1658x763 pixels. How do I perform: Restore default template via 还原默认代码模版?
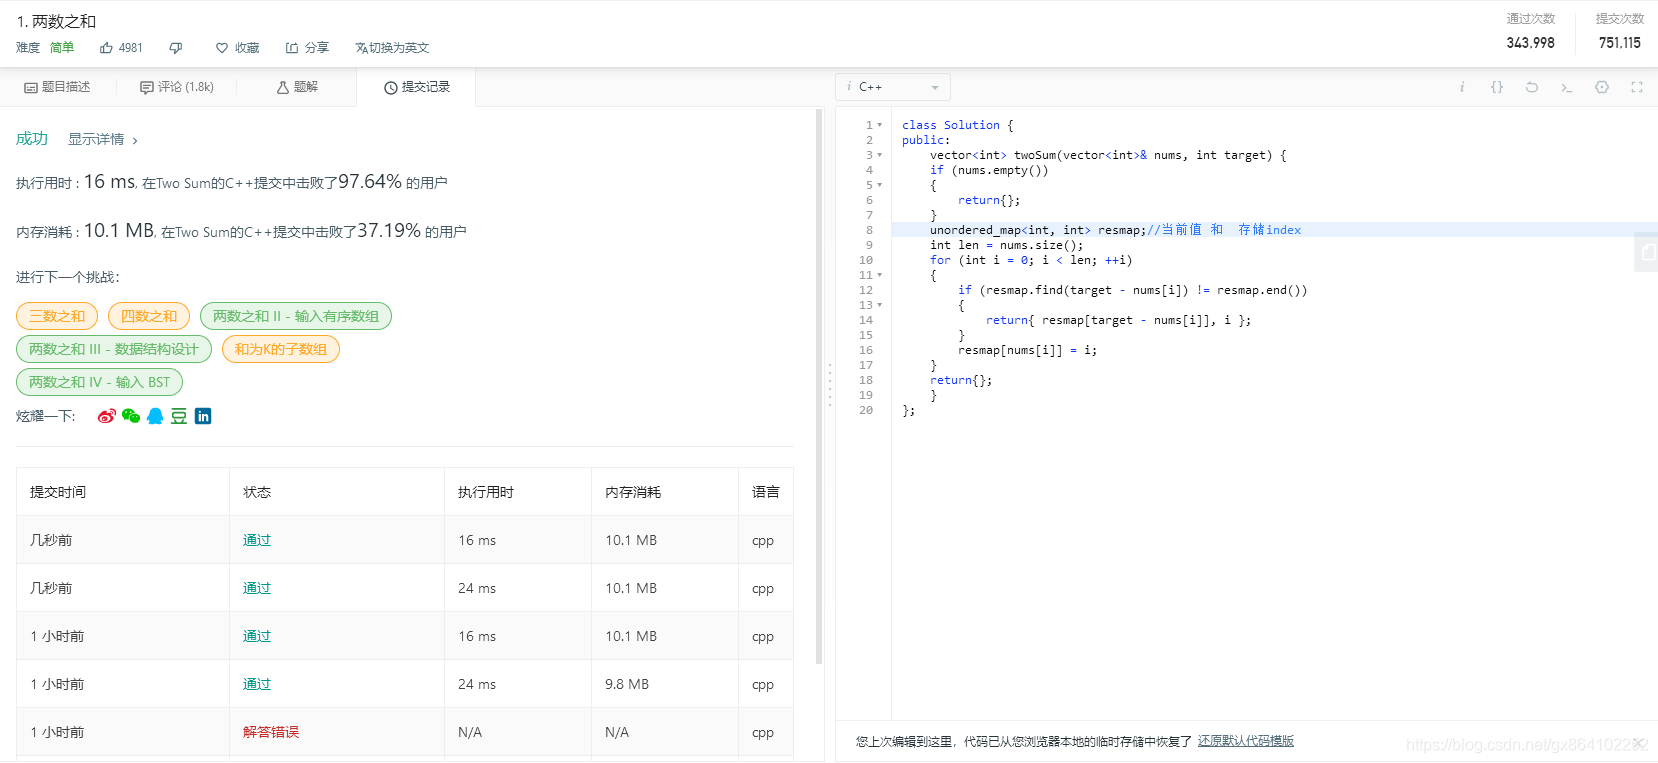tap(1246, 741)
